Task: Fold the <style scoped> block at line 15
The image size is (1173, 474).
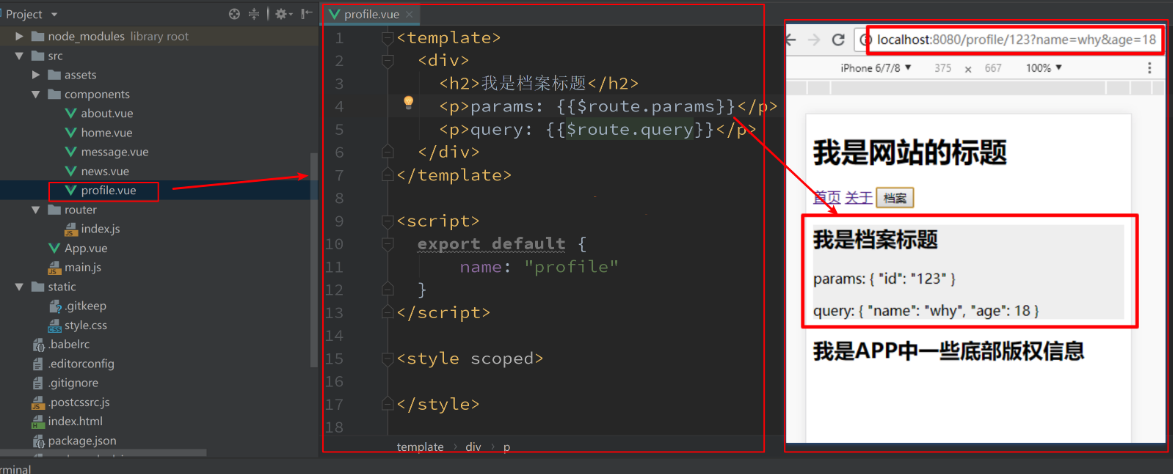Action: (x=388, y=359)
